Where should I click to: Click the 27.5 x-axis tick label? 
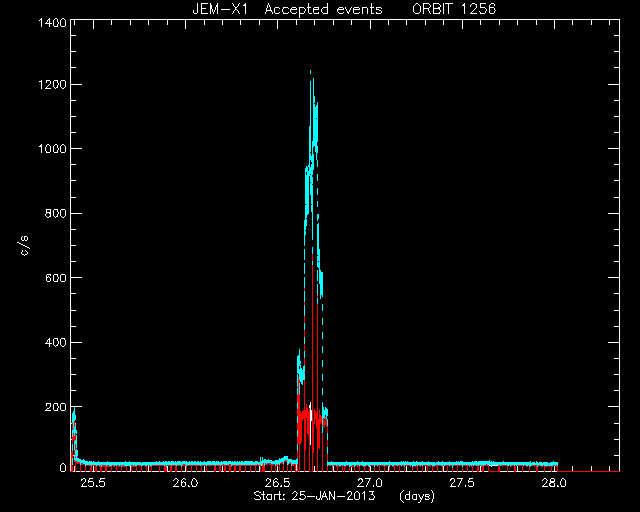pyautogui.click(x=462, y=483)
